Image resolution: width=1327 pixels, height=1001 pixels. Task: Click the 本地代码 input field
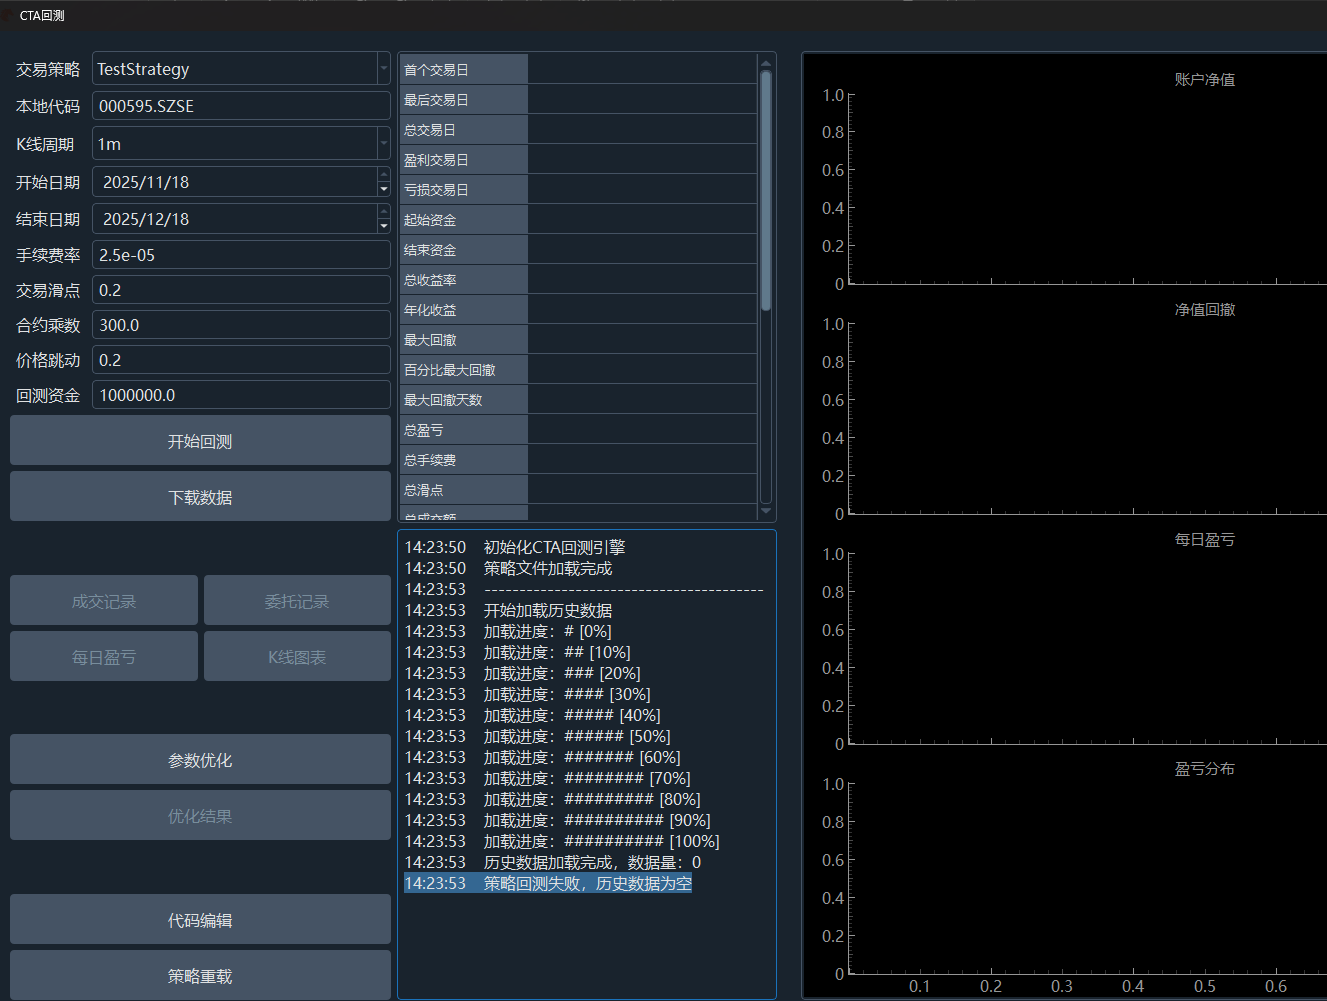tap(240, 106)
